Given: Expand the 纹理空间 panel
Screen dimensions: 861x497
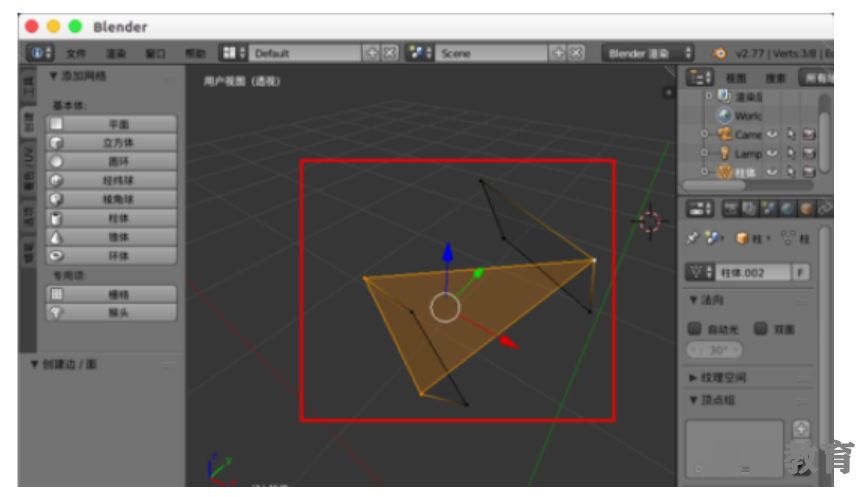Looking at the screenshot, I should click(694, 377).
